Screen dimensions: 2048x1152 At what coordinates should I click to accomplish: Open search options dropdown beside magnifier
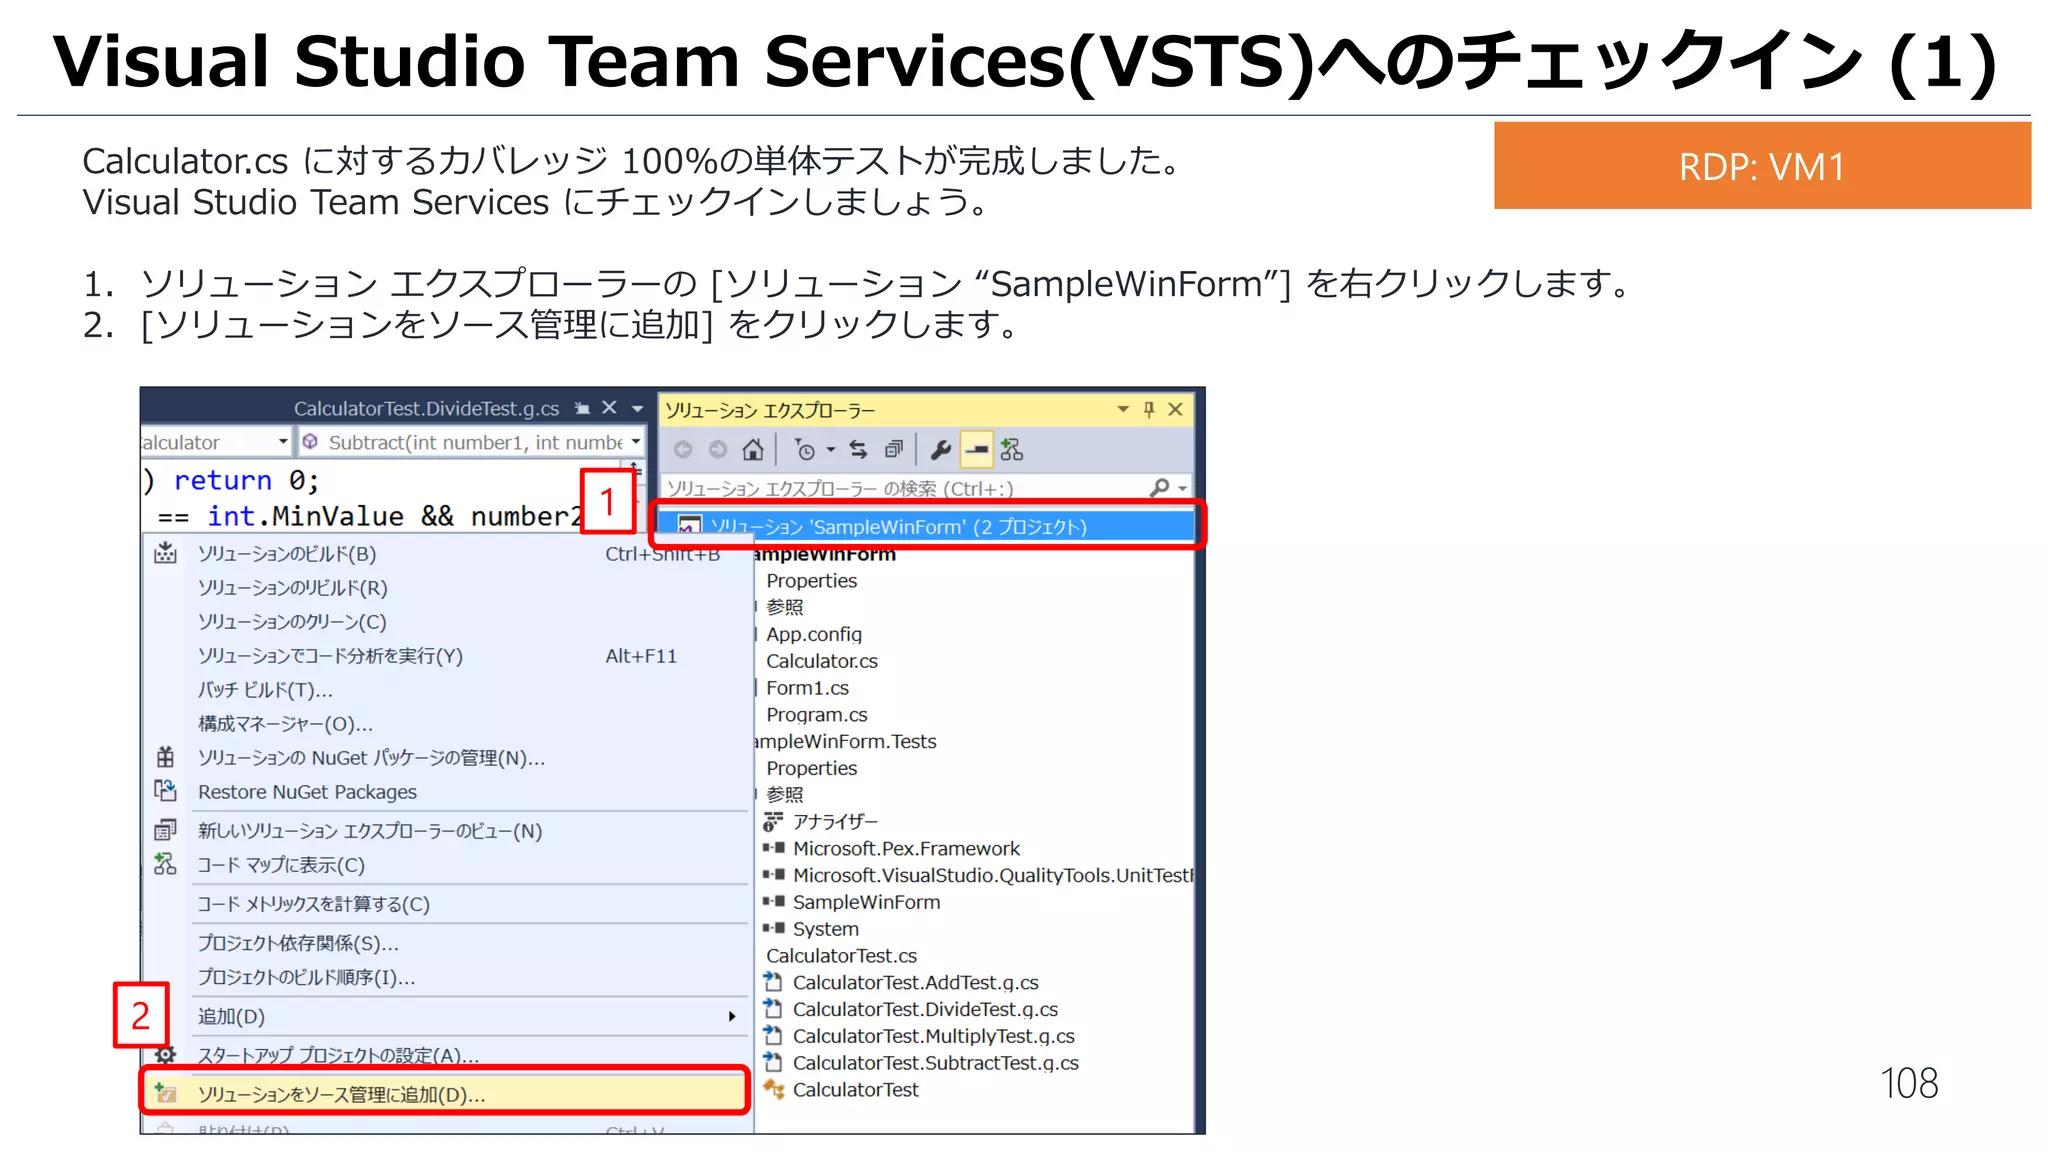point(1182,488)
